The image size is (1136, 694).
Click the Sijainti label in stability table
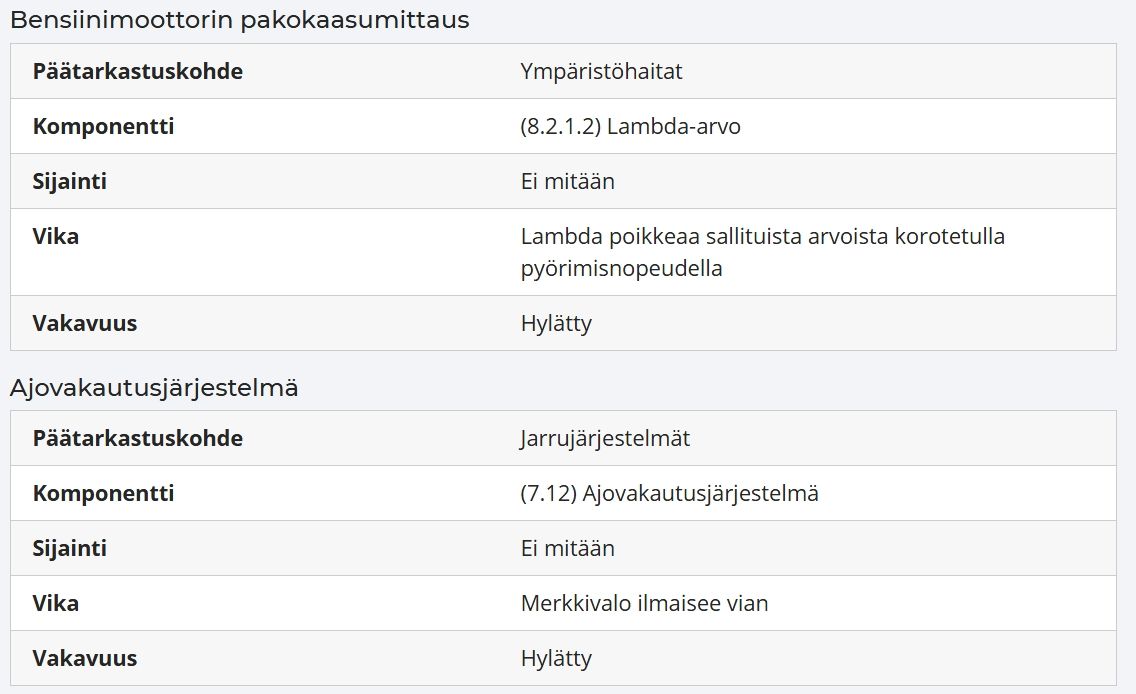[70, 548]
